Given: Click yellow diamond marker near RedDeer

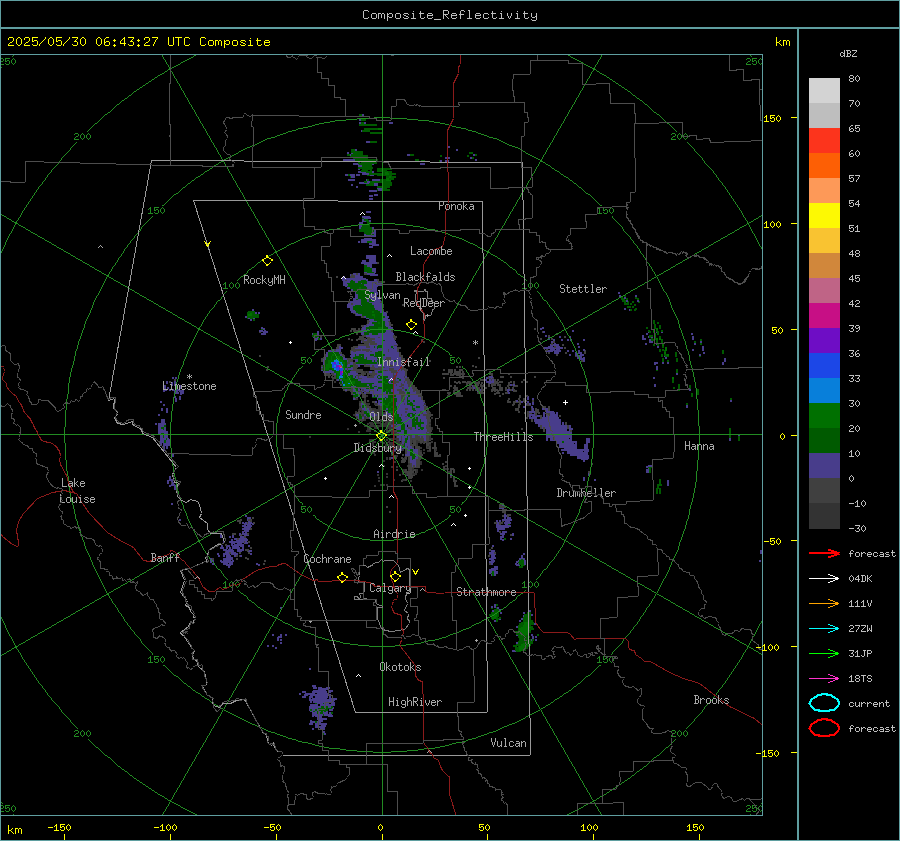Looking at the screenshot, I should pyautogui.click(x=412, y=325).
